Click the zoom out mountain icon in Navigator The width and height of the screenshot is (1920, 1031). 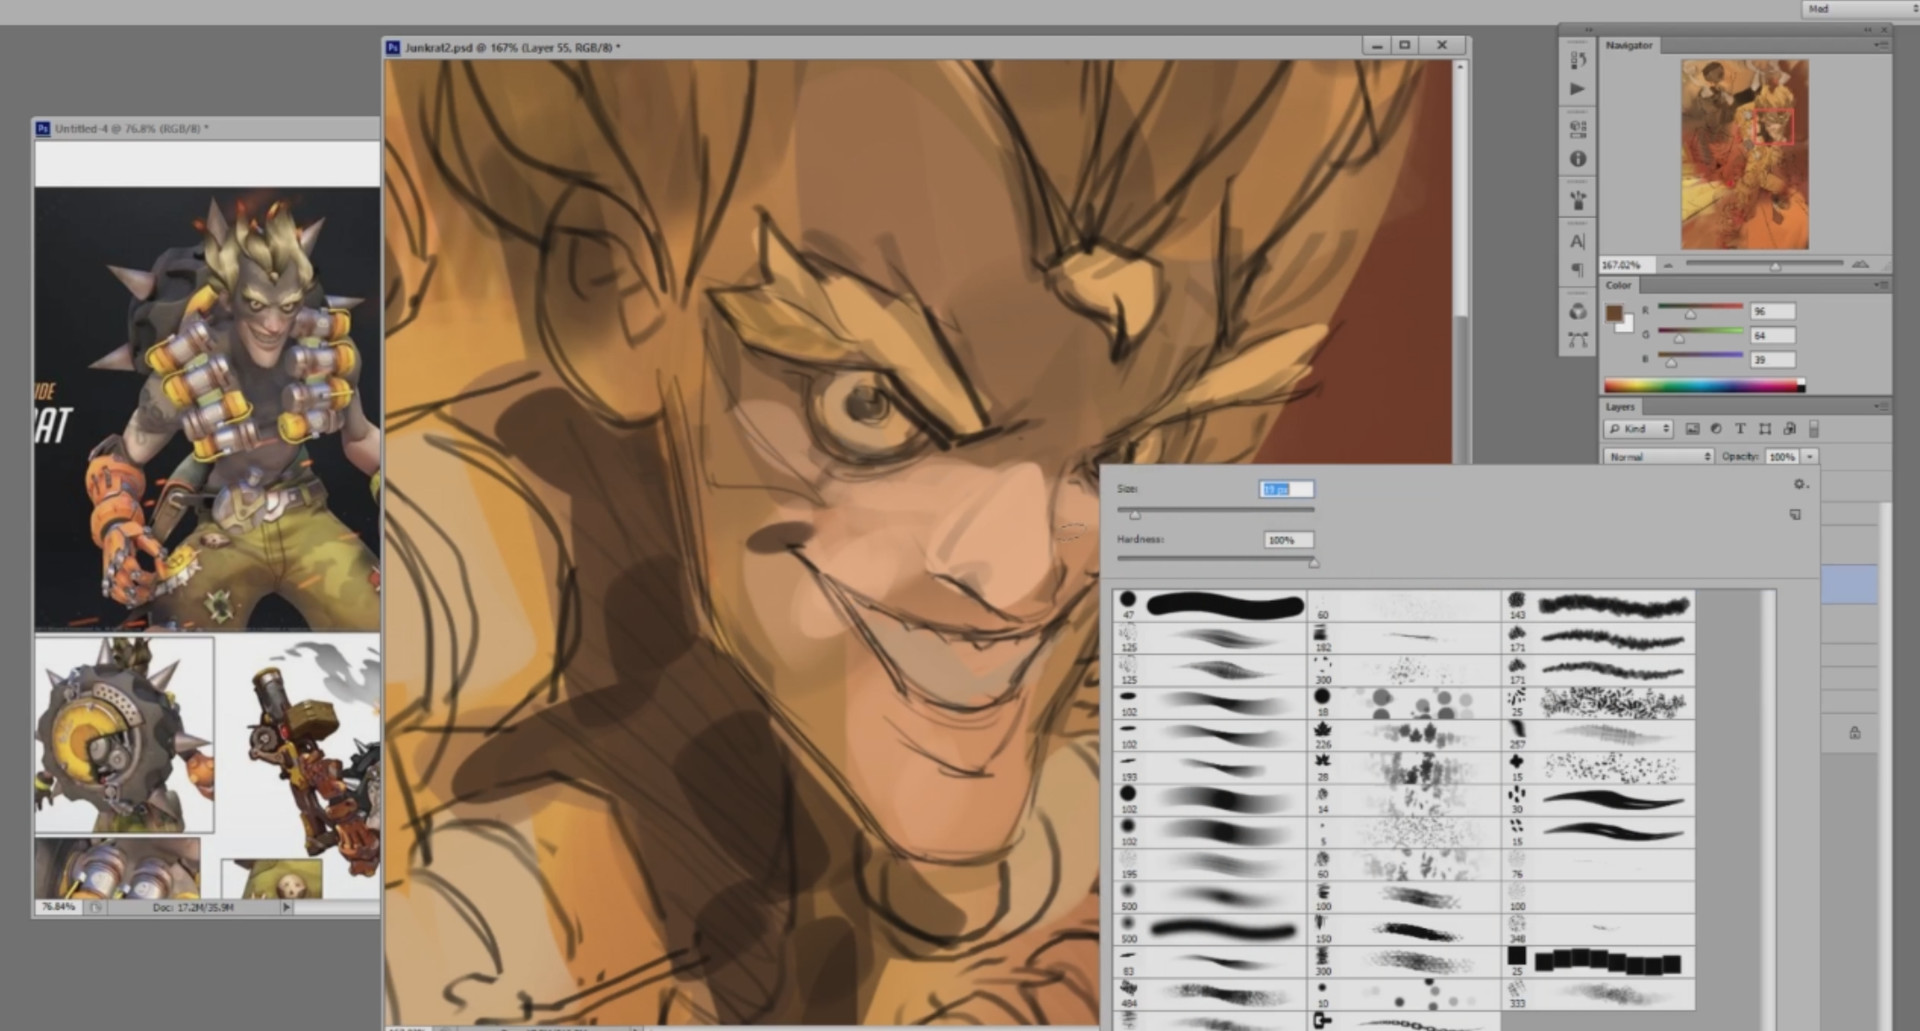(x=1668, y=265)
